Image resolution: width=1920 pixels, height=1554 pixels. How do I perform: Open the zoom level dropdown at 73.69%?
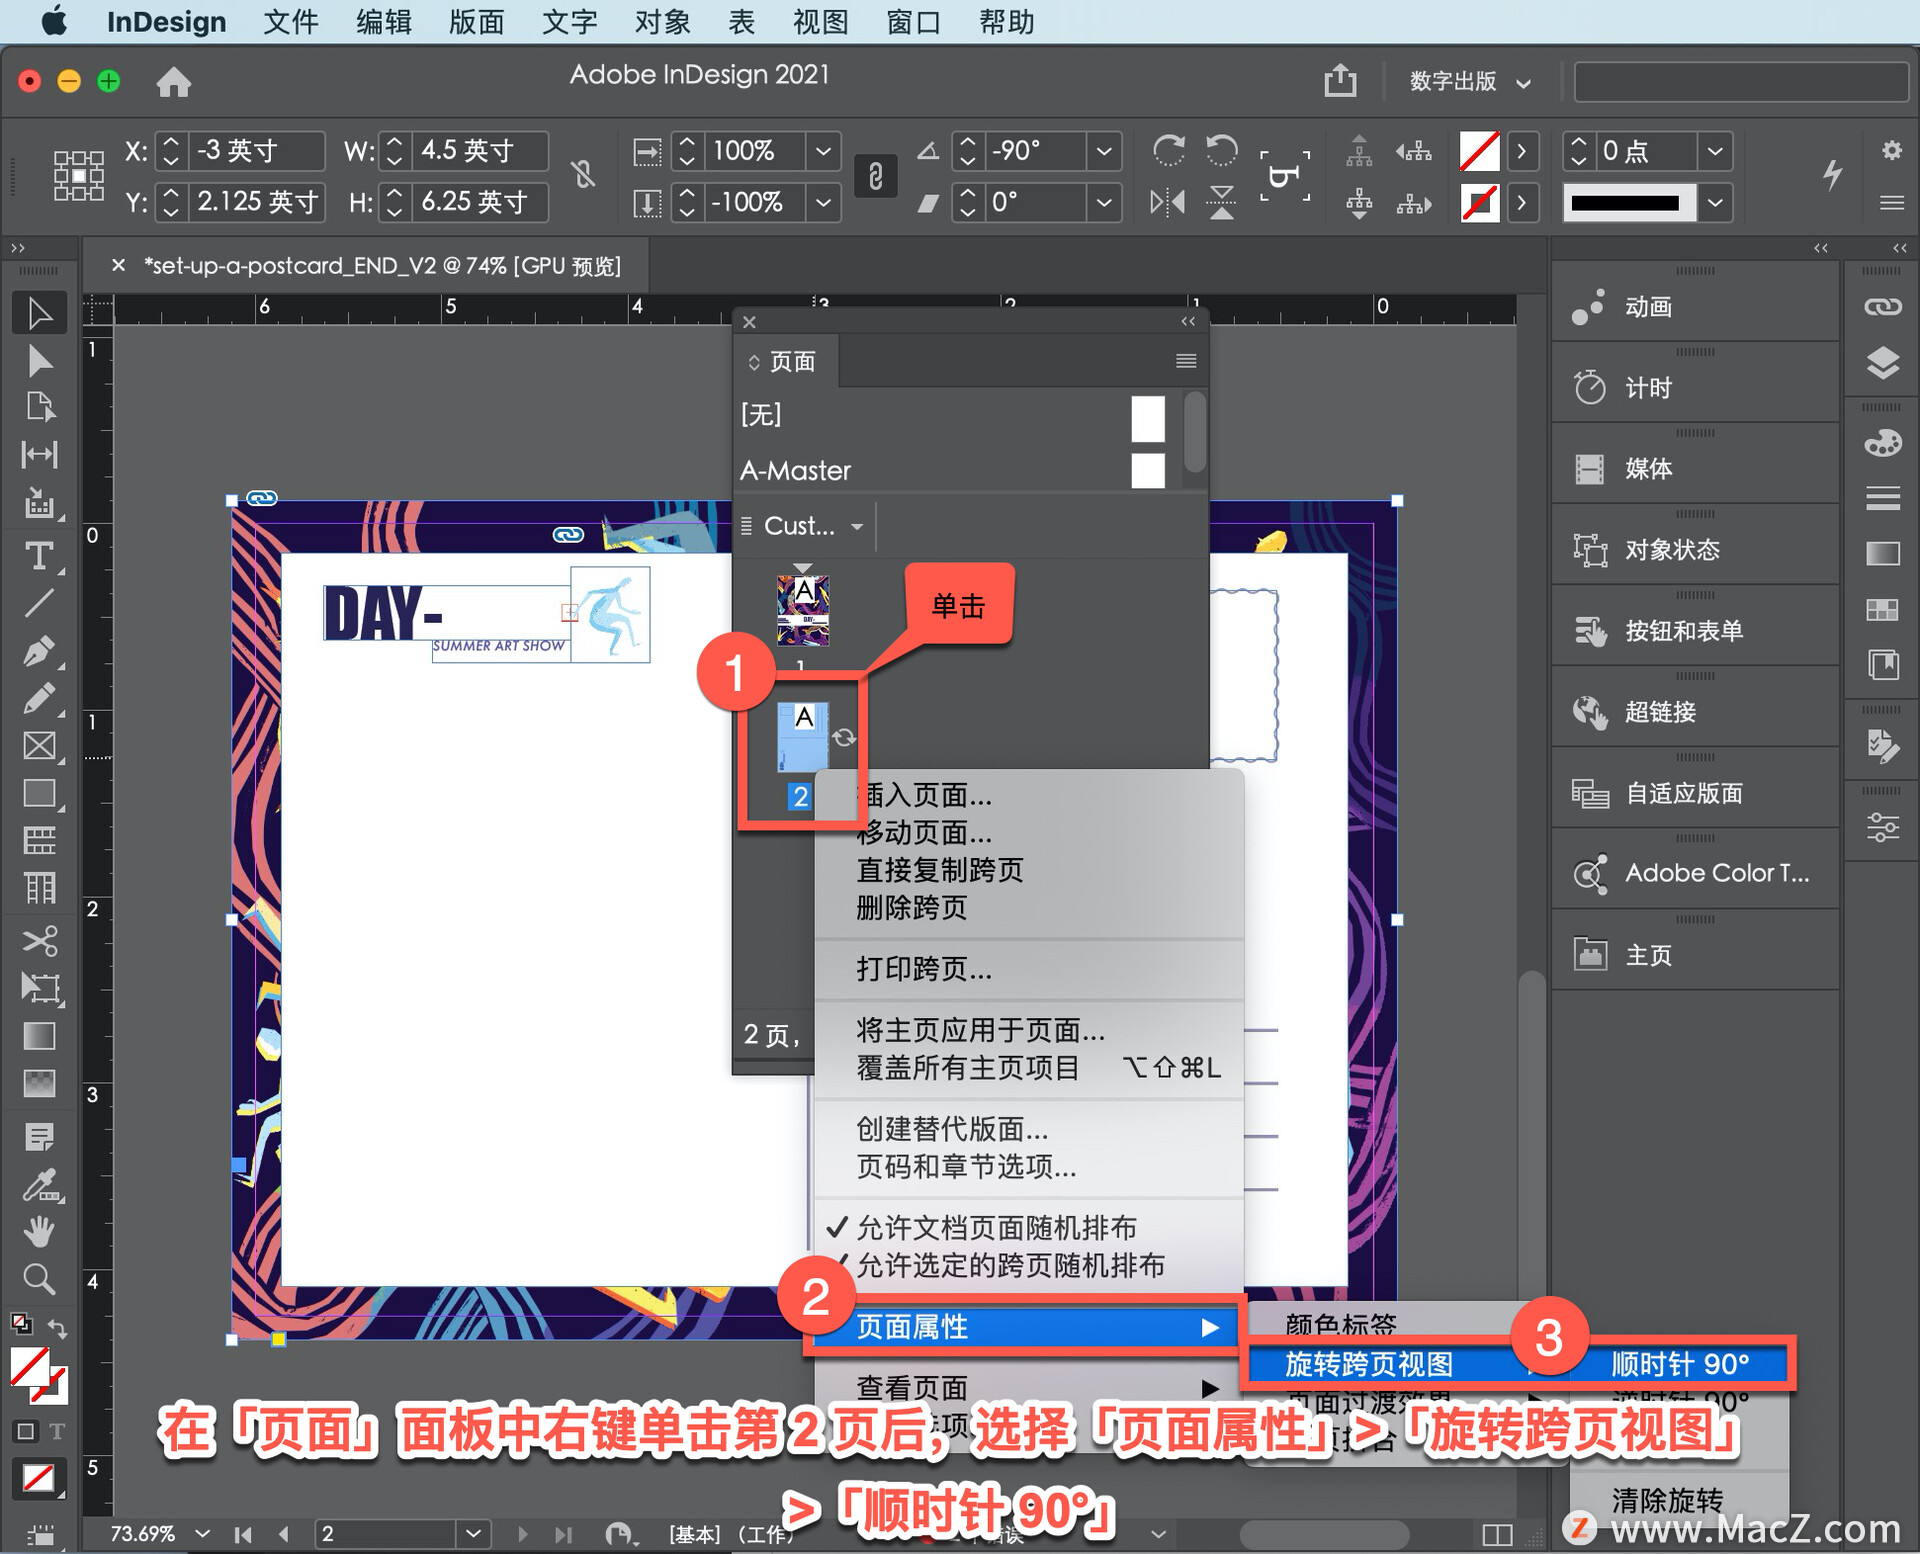pyautogui.click(x=204, y=1533)
